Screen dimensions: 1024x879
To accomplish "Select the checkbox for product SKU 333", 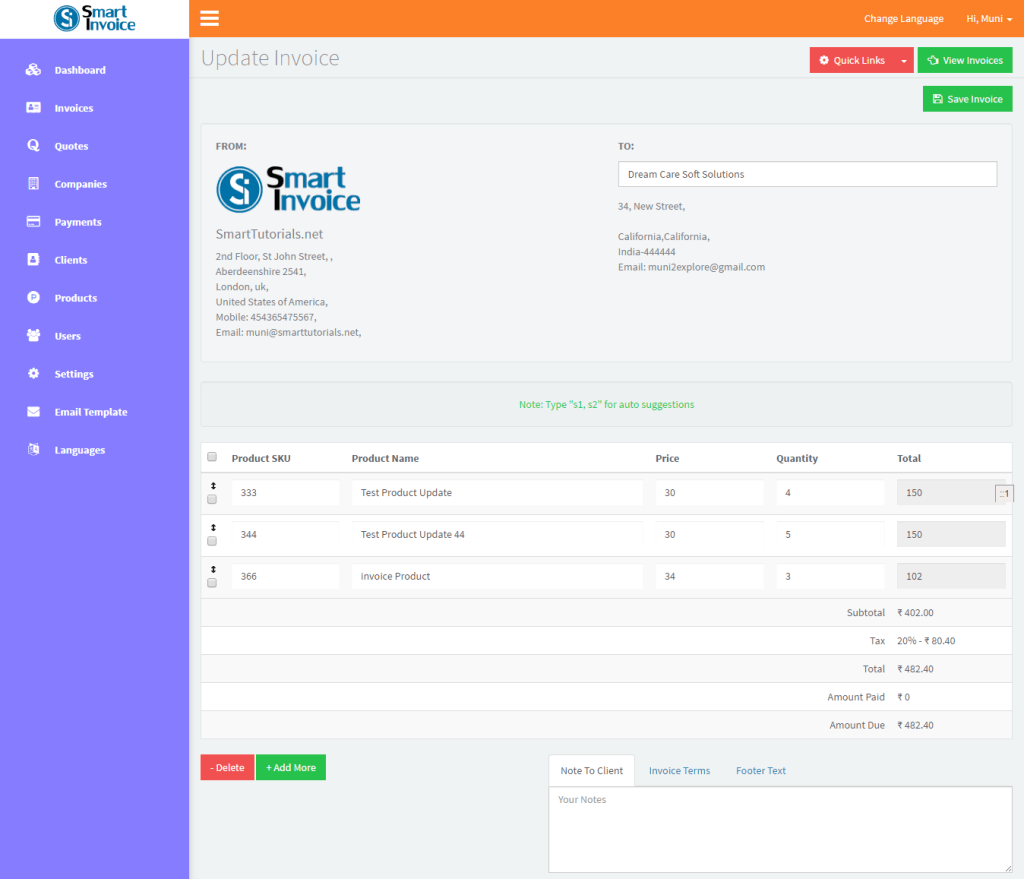I will point(212,499).
